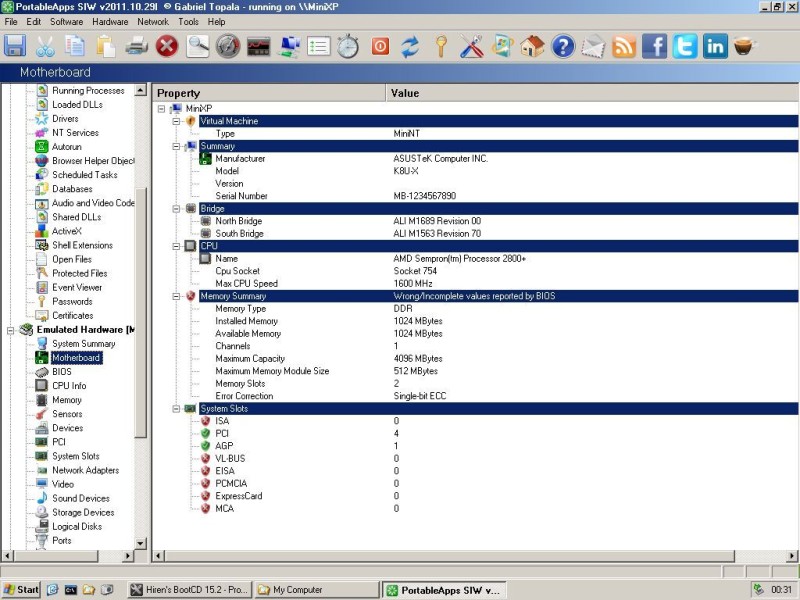Click the 'Socket 754' value
The width and height of the screenshot is (800, 600).
tap(414, 271)
